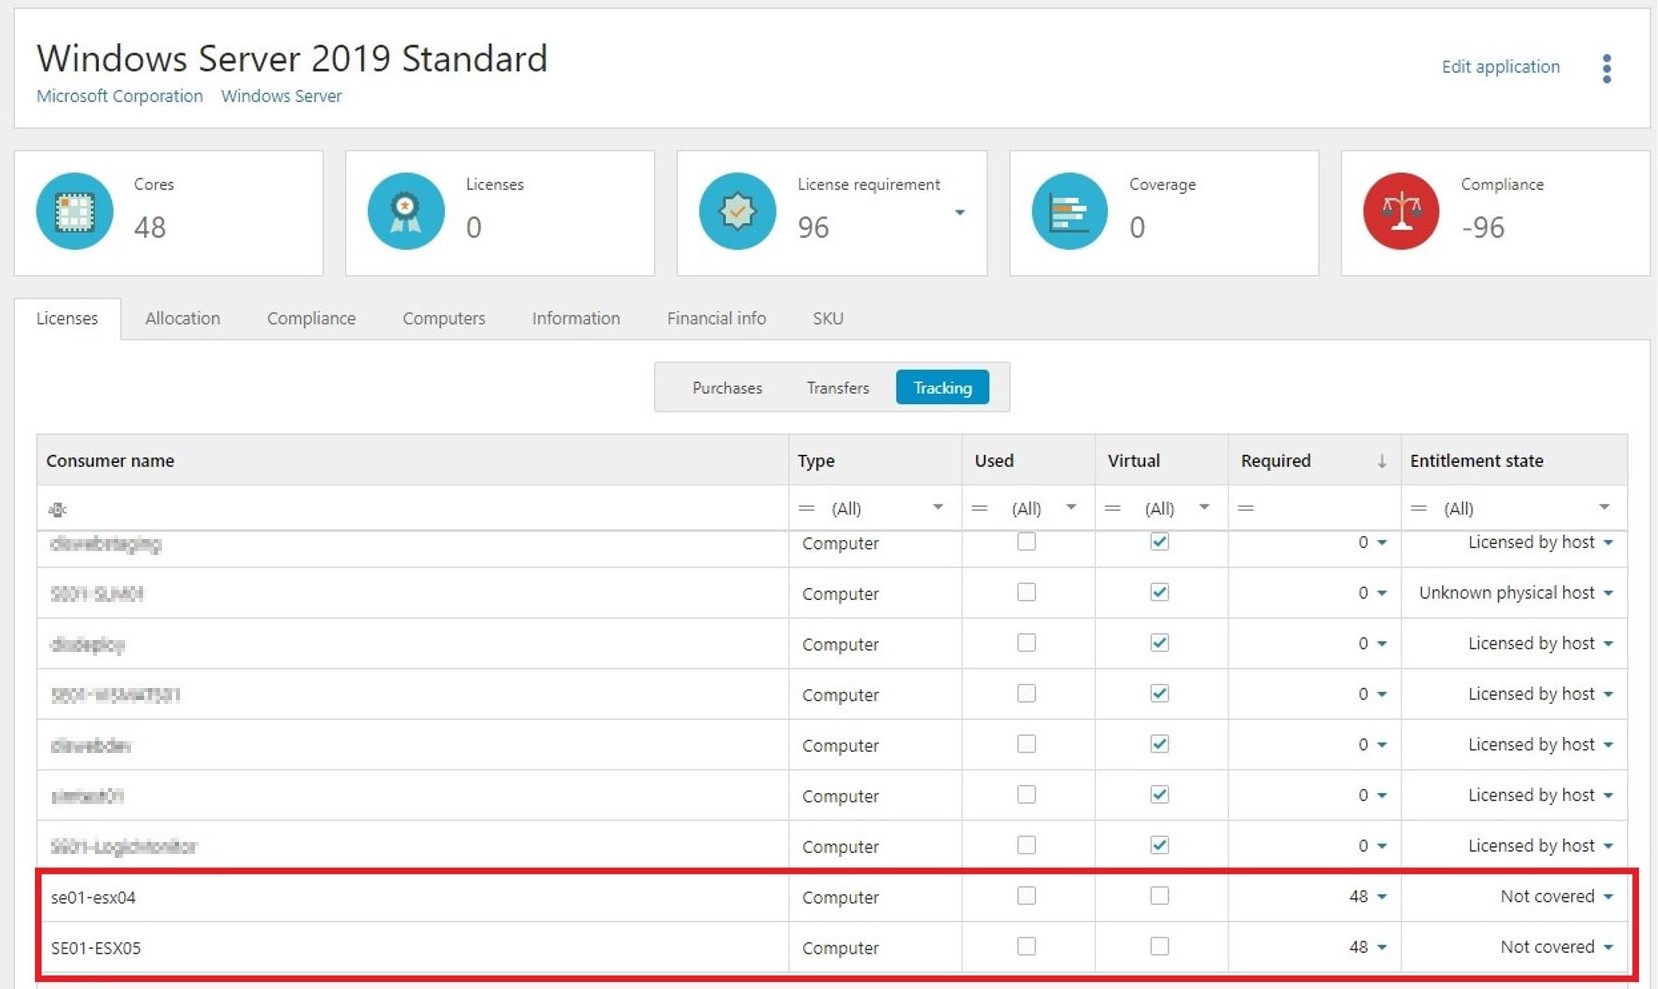Open Not covered dropdown for SE01-ESX05

(x=1608, y=947)
